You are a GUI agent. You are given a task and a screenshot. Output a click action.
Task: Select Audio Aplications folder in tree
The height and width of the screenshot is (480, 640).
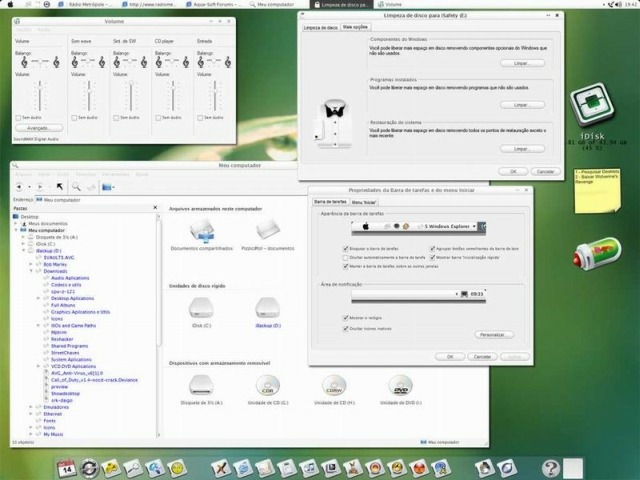click(70, 278)
